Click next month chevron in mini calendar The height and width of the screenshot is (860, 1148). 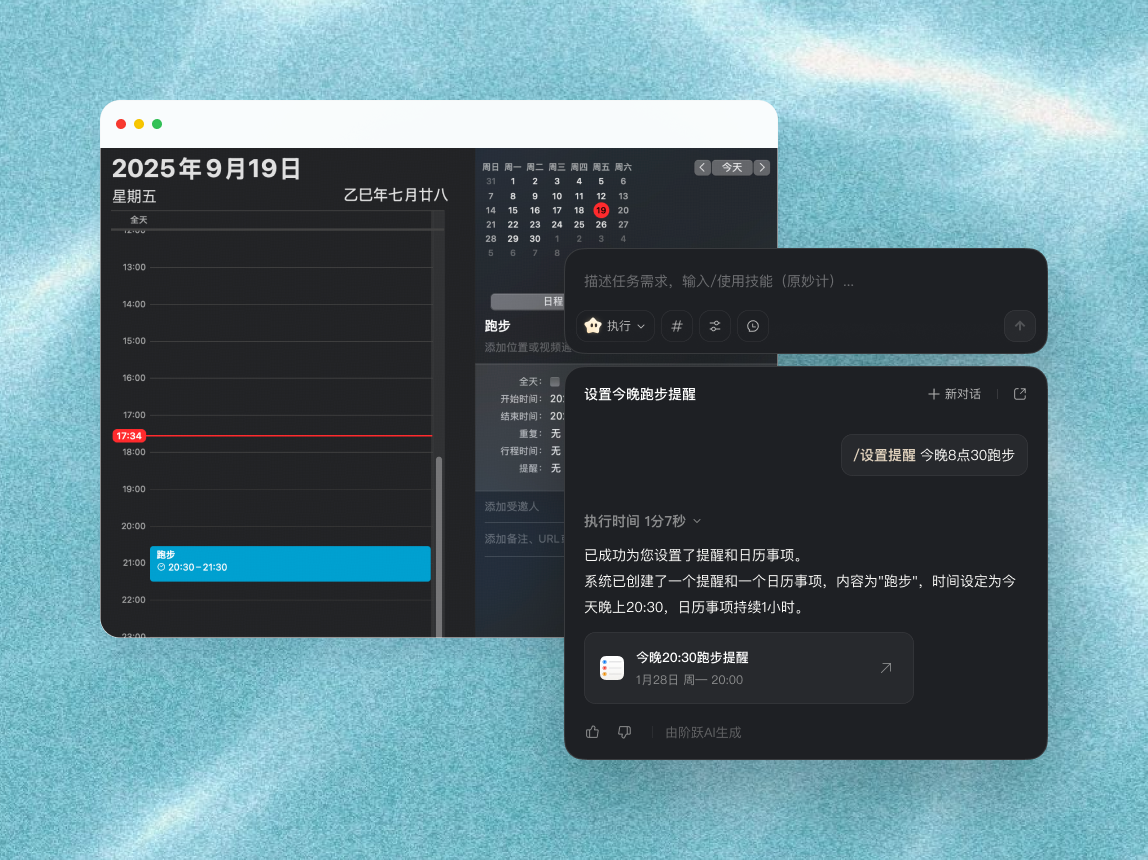pyautogui.click(x=761, y=167)
